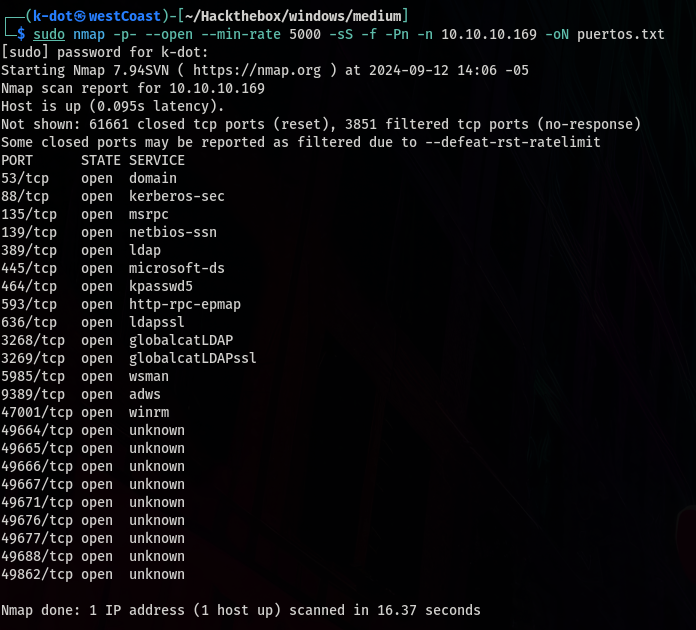The width and height of the screenshot is (696, 630).
Task: Click the PORT column header
Action: tap(17, 160)
